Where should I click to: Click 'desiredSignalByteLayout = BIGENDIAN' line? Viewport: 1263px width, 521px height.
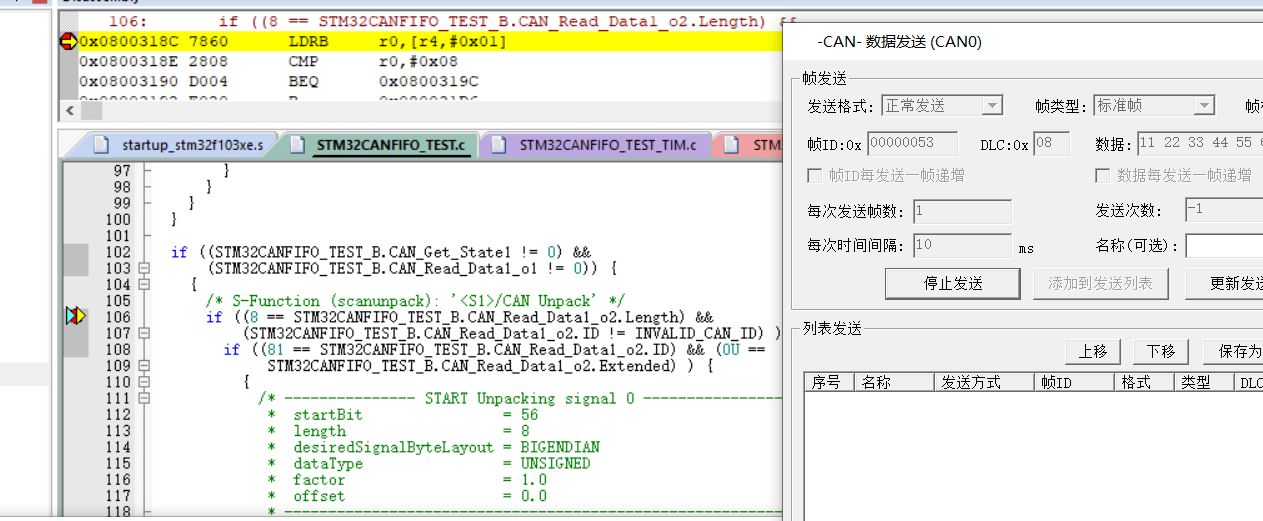434,447
